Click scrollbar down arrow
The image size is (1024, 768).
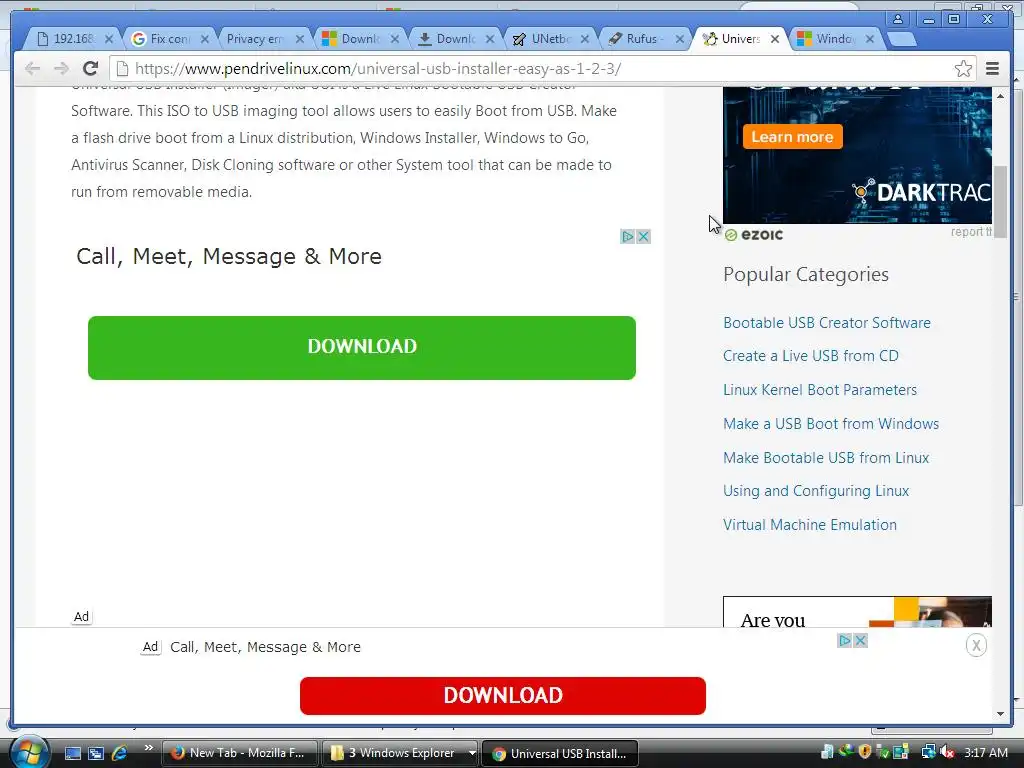1000,714
